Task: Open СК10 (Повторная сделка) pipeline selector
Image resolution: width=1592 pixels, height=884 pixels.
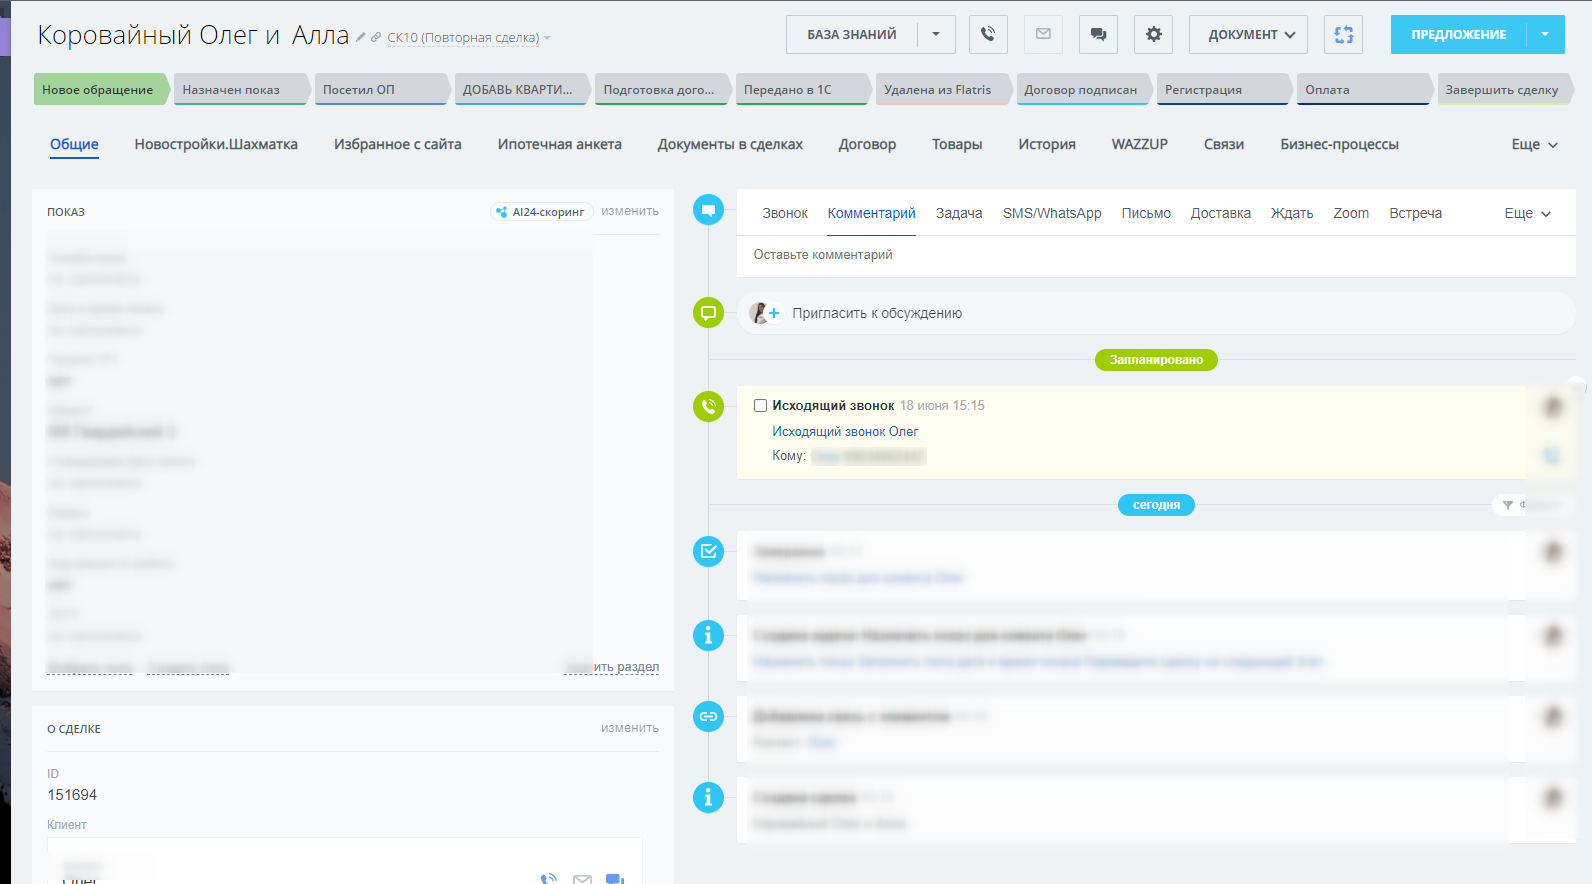Action: click(x=468, y=38)
